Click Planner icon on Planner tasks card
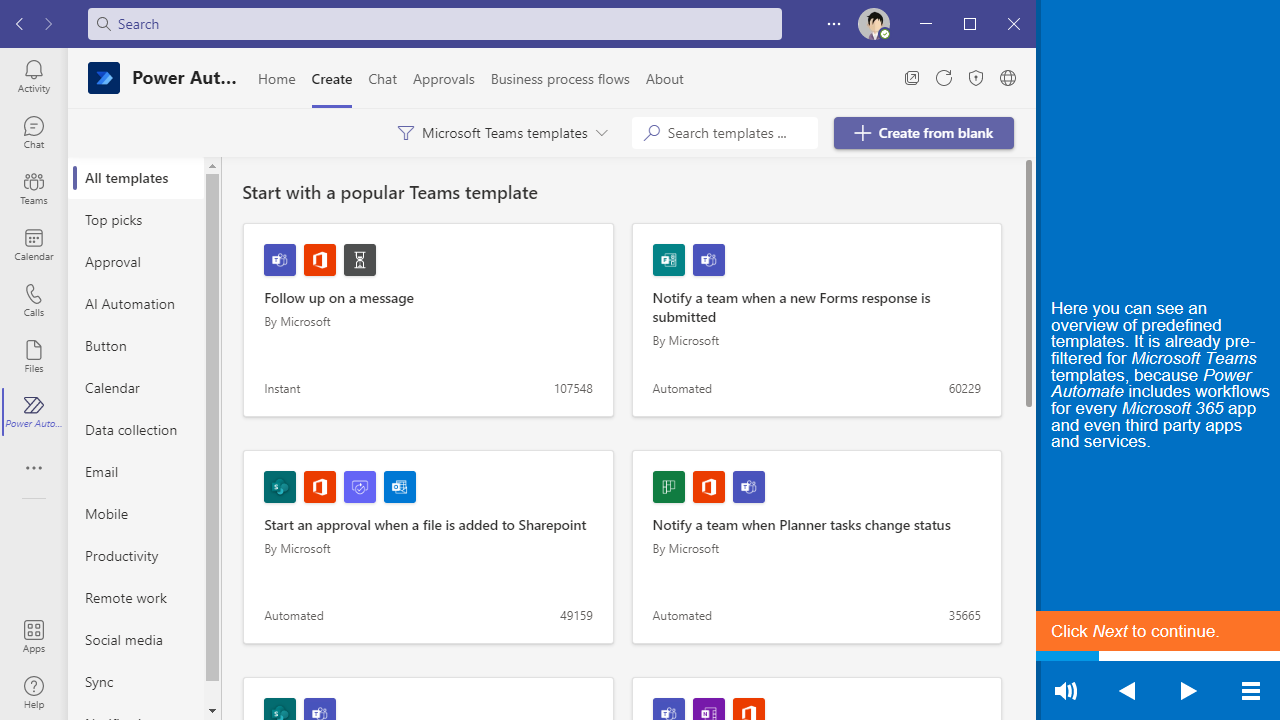The image size is (1280, 720). [669, 487]
